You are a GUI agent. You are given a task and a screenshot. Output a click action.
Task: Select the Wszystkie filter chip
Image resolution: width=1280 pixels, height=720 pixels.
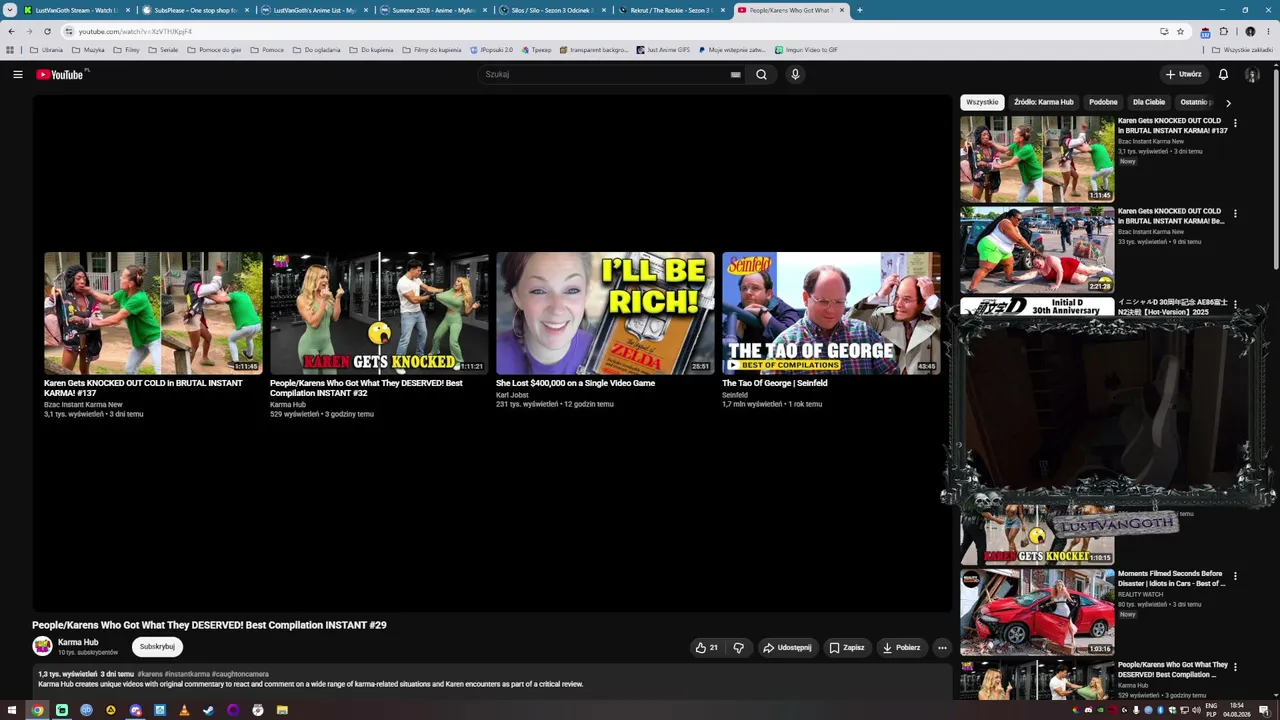coord(982,102)
